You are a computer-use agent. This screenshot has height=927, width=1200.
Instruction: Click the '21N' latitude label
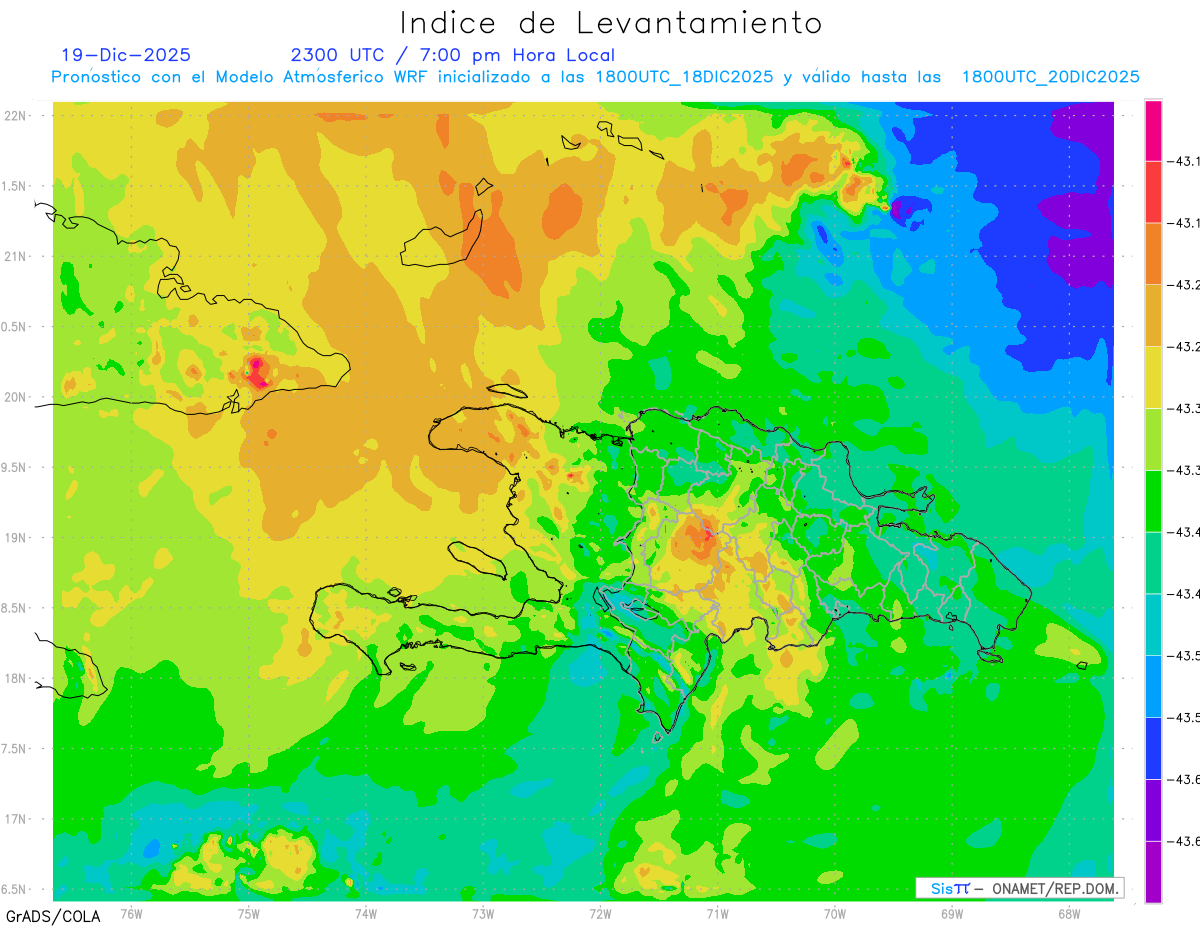coord(16,256)
